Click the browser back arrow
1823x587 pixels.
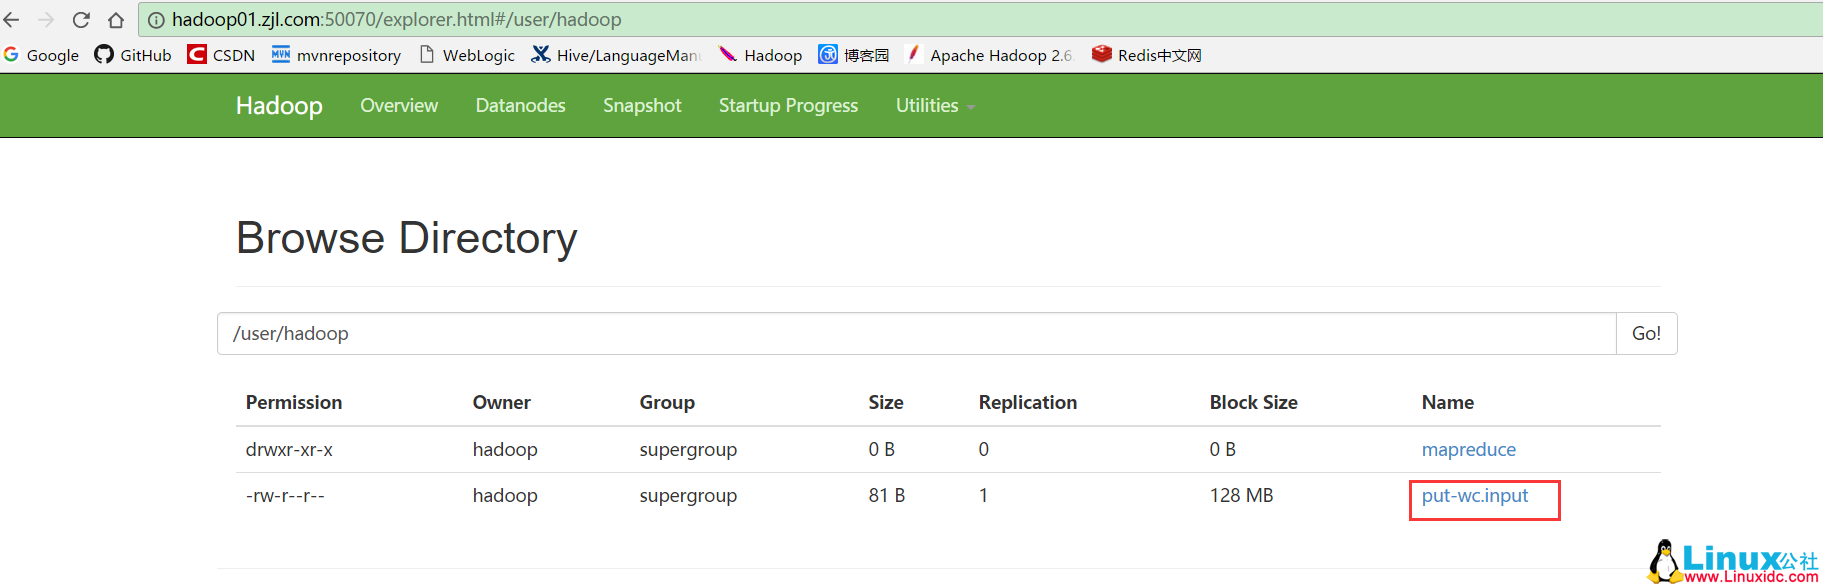tap(12, 19)
